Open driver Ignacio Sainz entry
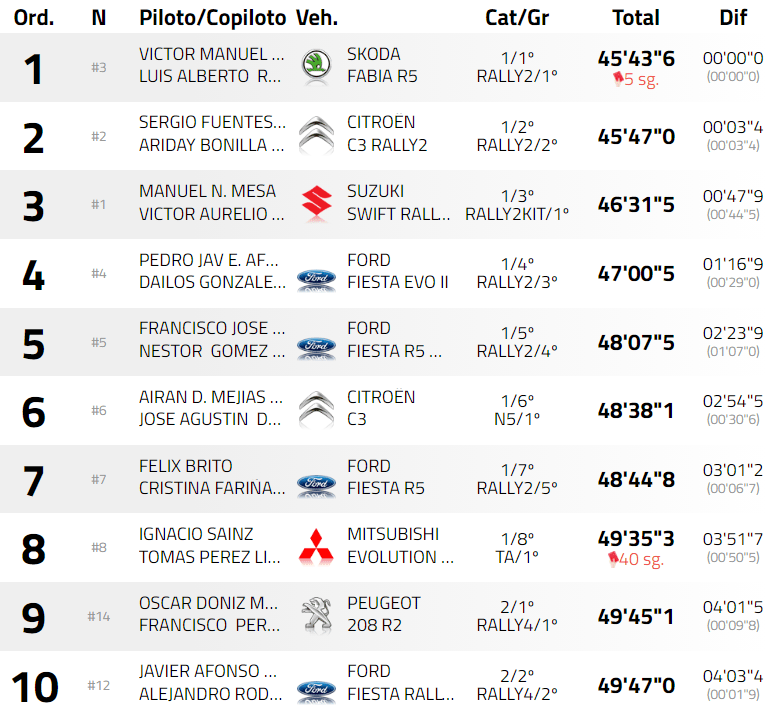 (x=196, y=535)
